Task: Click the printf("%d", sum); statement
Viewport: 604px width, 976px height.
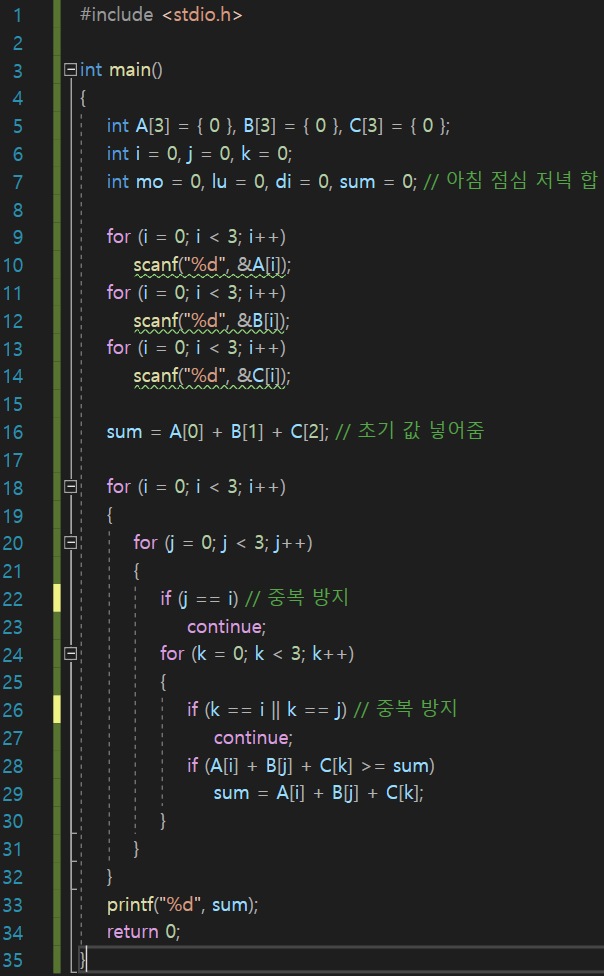Action: [182, 904]
